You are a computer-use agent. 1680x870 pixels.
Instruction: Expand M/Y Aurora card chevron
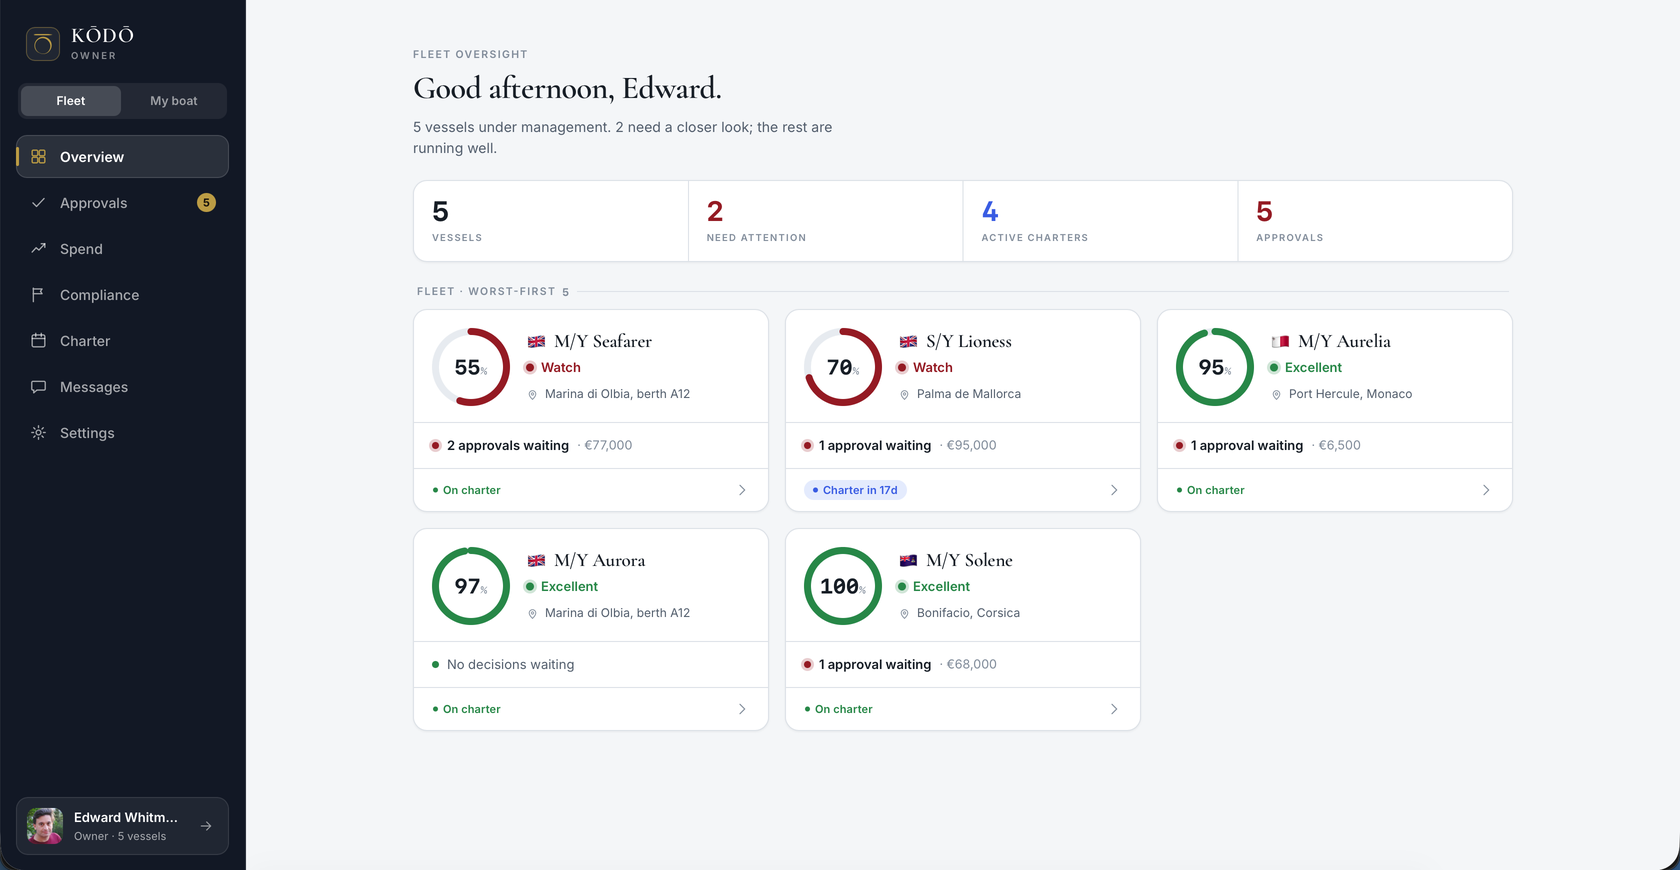click(742, 709)
